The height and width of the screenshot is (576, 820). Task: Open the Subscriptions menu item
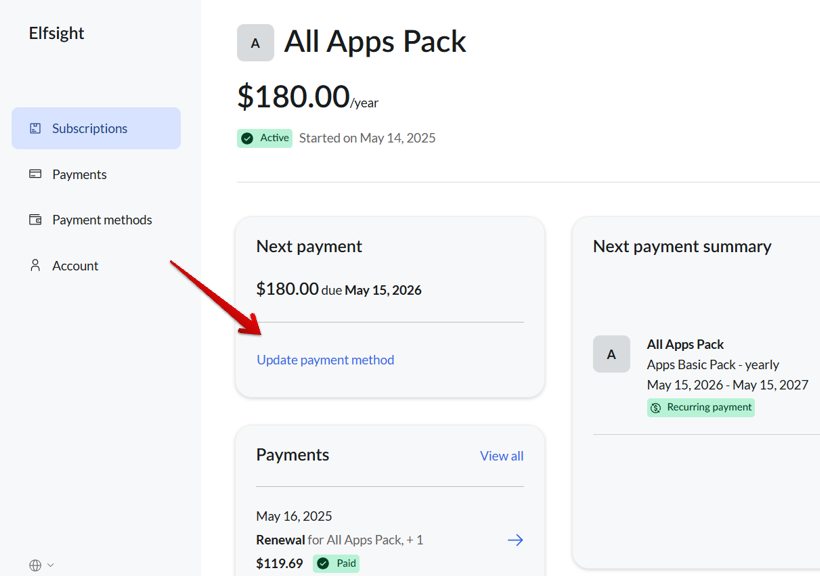90,128
